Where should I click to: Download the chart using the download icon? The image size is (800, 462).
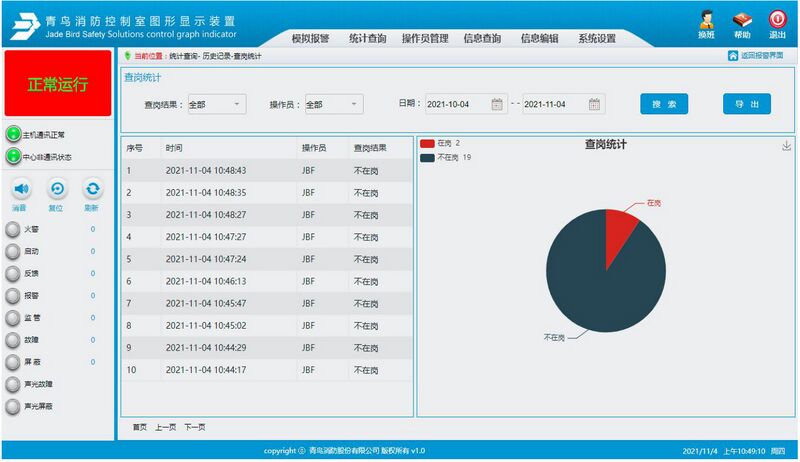tap(786, 146)
